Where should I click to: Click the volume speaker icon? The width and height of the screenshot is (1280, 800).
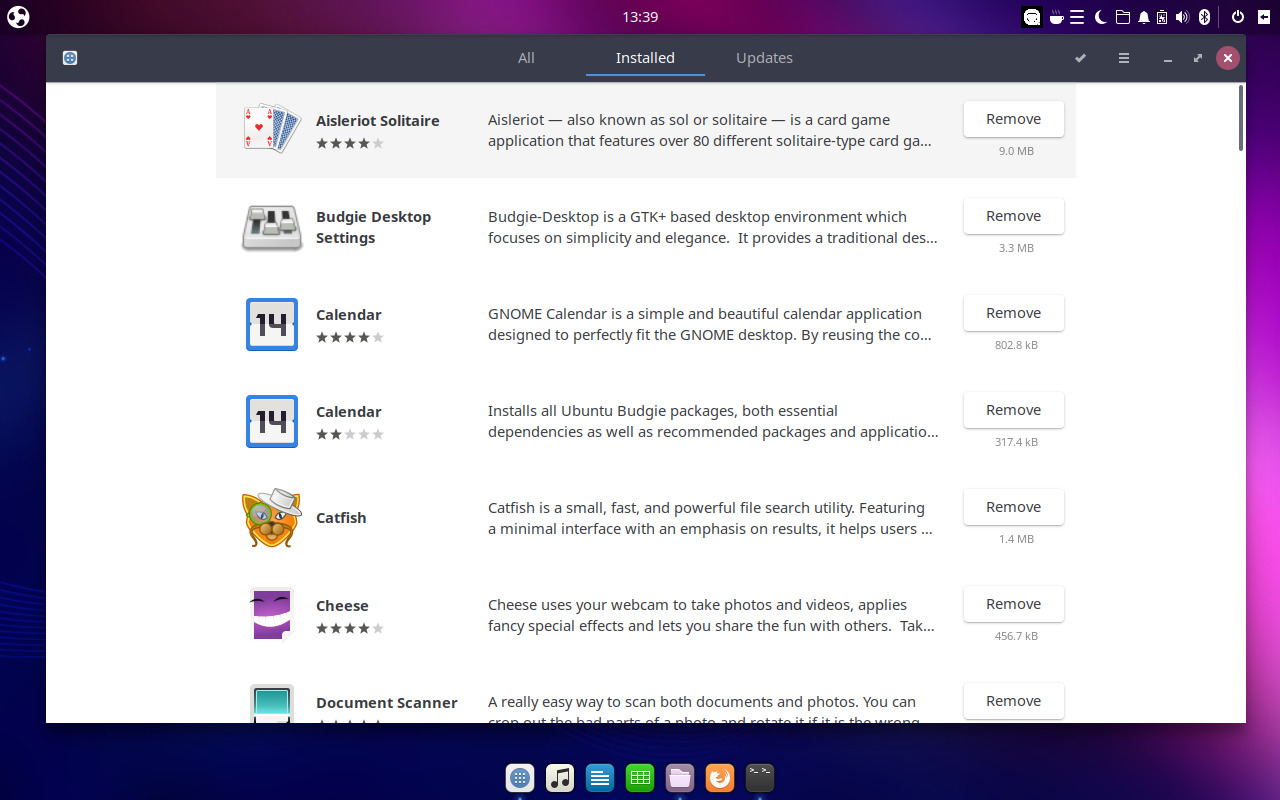click(1182, 17)
